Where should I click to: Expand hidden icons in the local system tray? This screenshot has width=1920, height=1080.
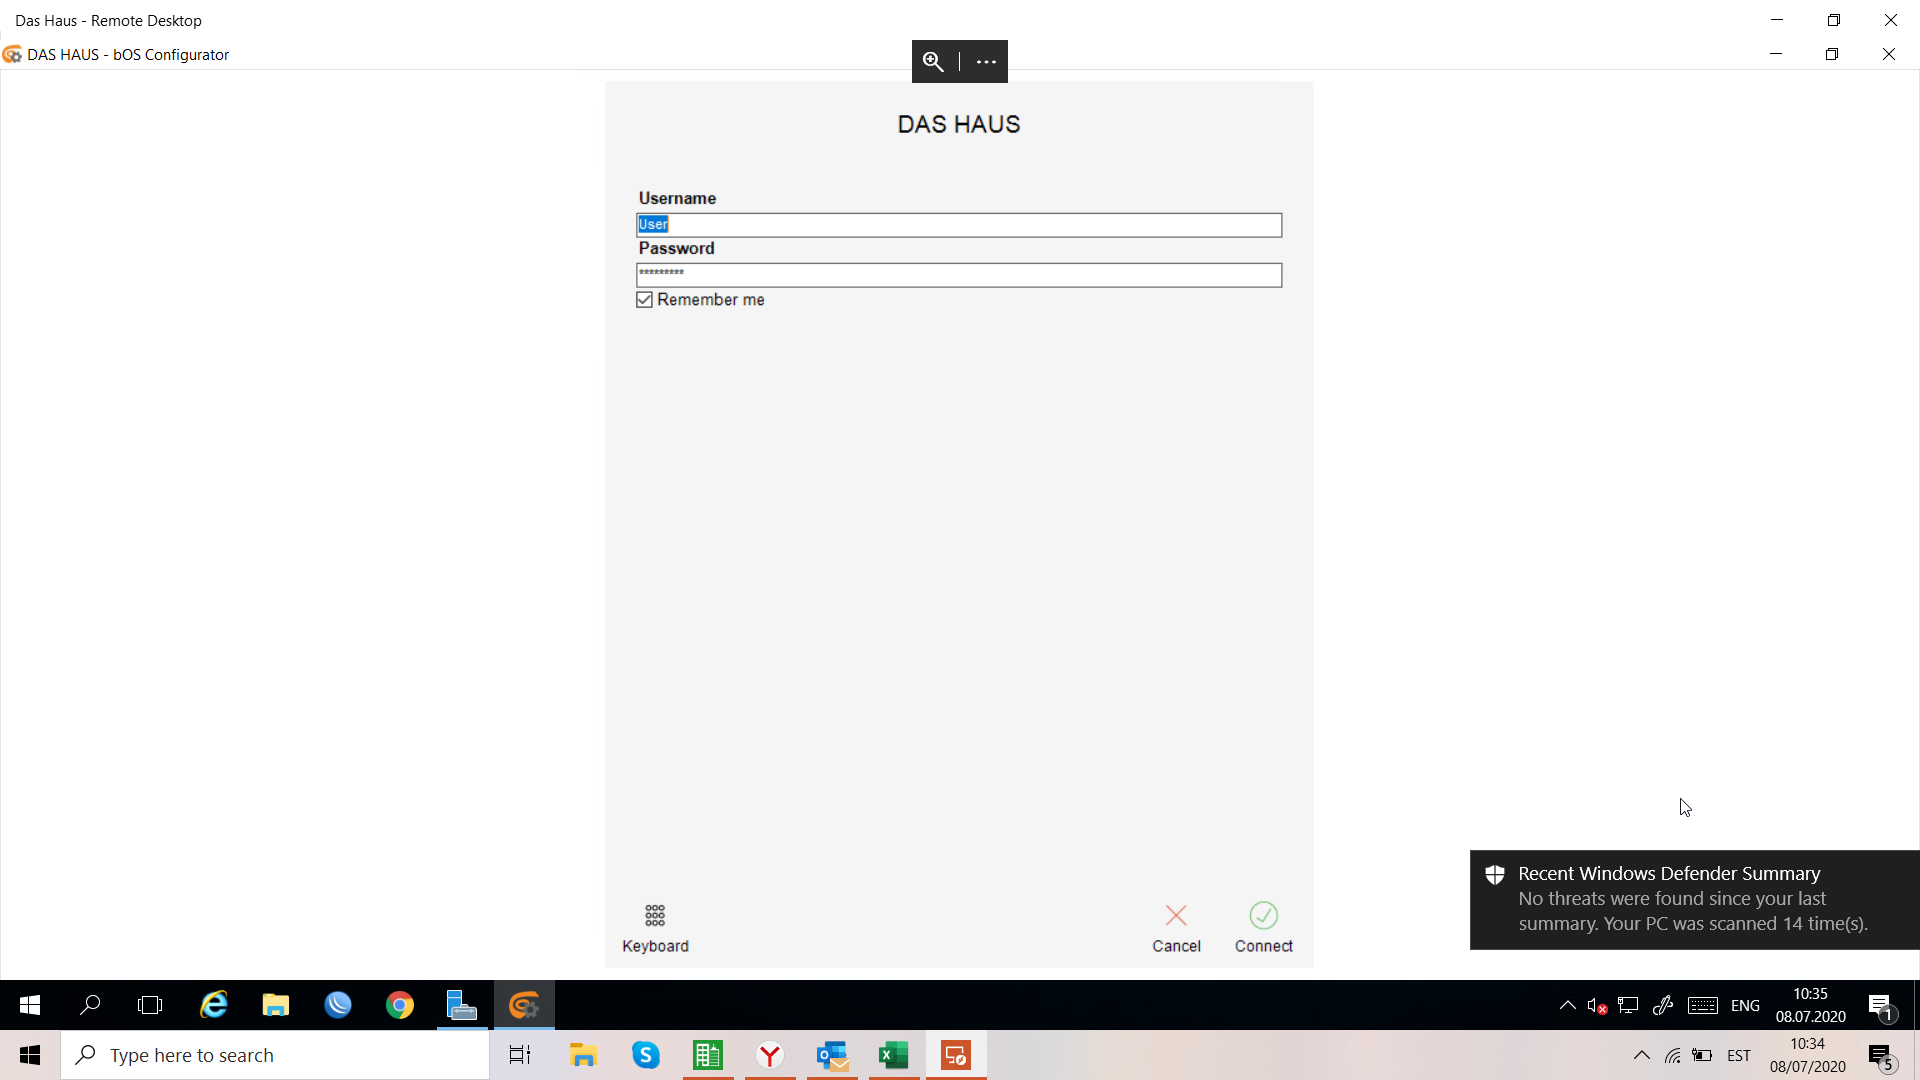[x=1641, y=1055]
